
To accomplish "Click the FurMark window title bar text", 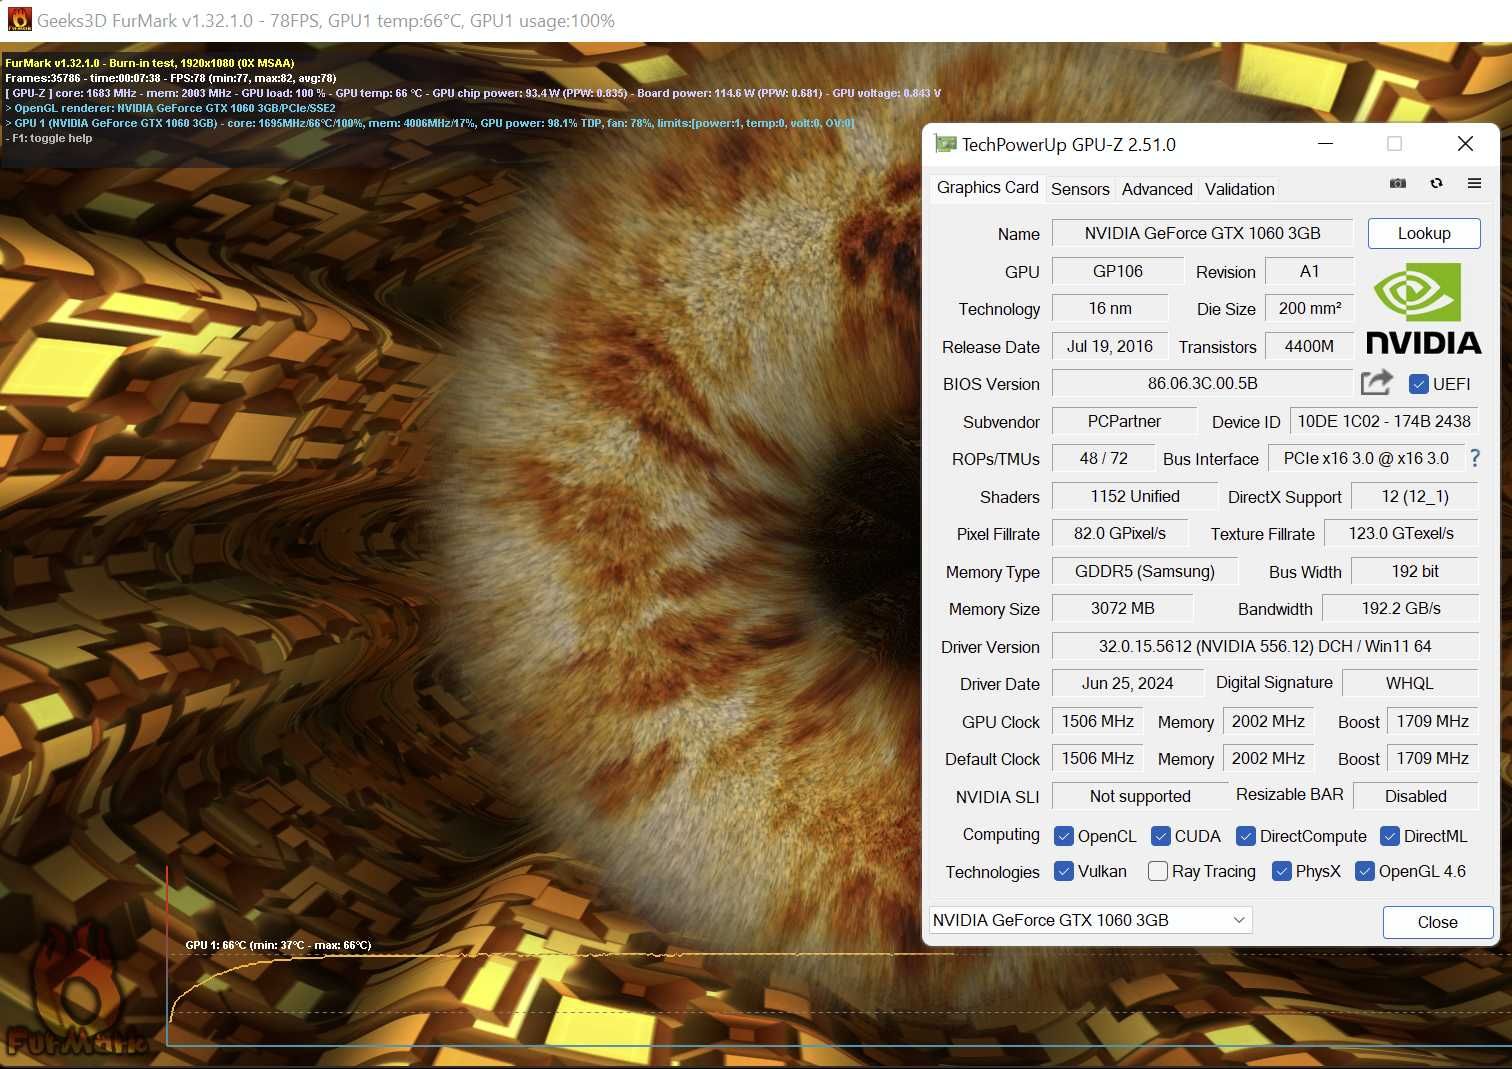I will pyautogui.click(x=326, y=21).
